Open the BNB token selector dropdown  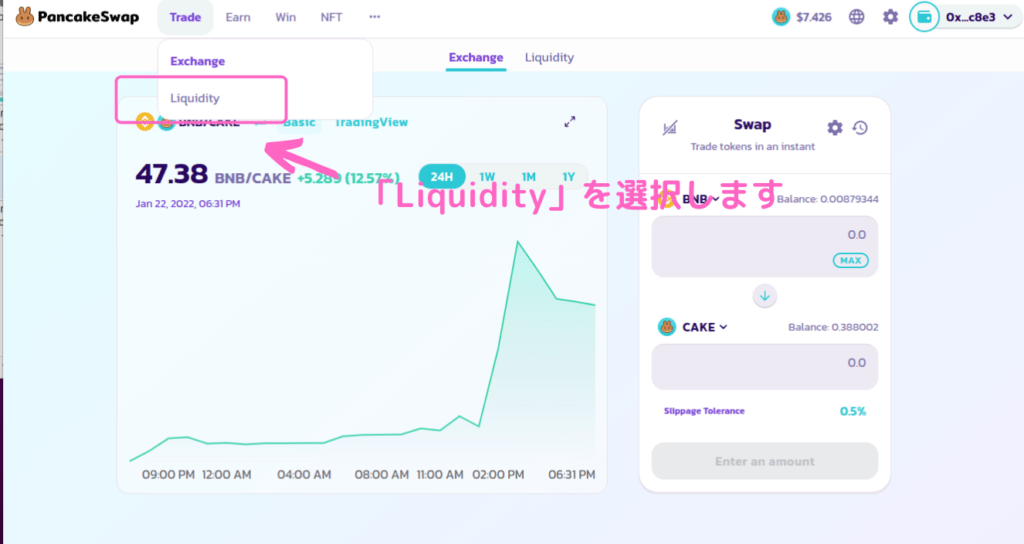point(701,199)
